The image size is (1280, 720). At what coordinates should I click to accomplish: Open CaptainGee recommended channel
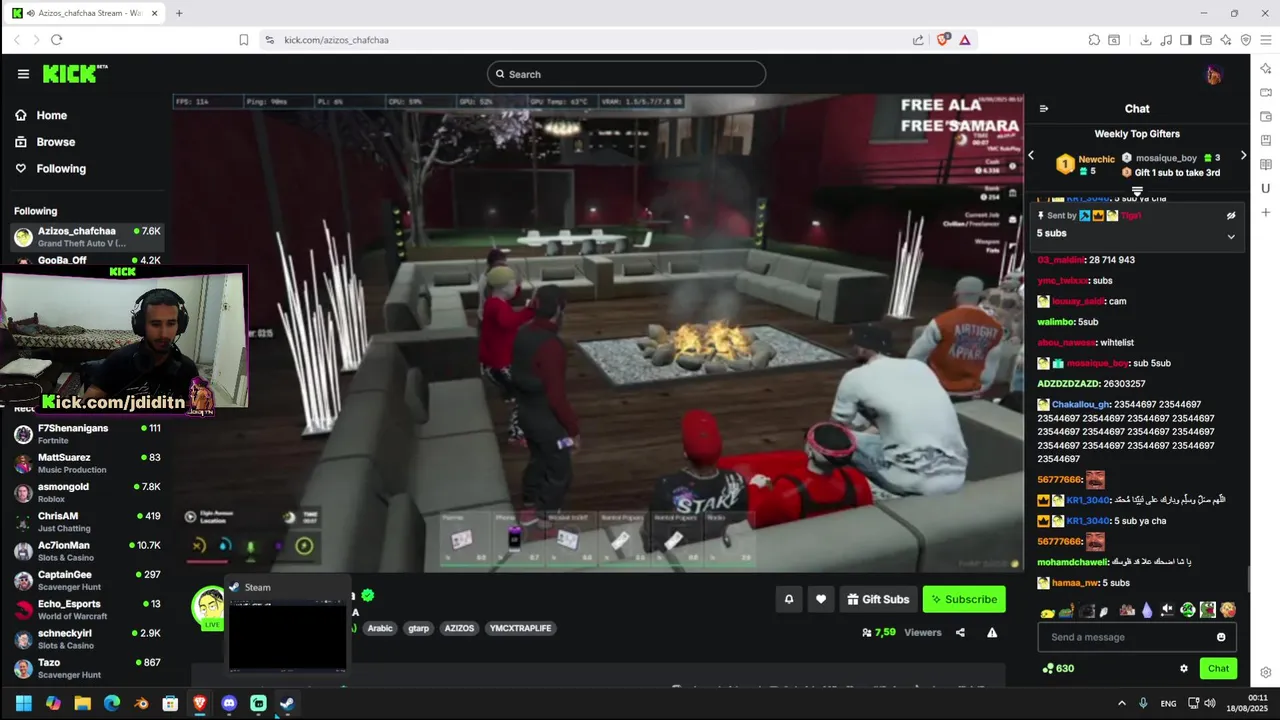click(x=87, y=580)
